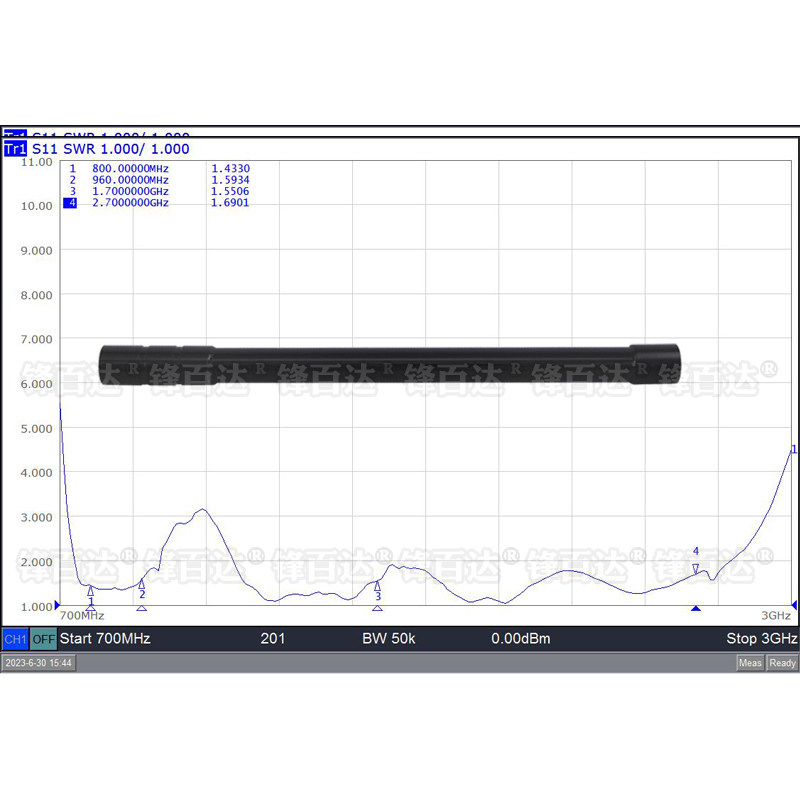This screenshot has height=800, width=800.
Task: Click the Start 700MHz field
Action: (105, 639)
